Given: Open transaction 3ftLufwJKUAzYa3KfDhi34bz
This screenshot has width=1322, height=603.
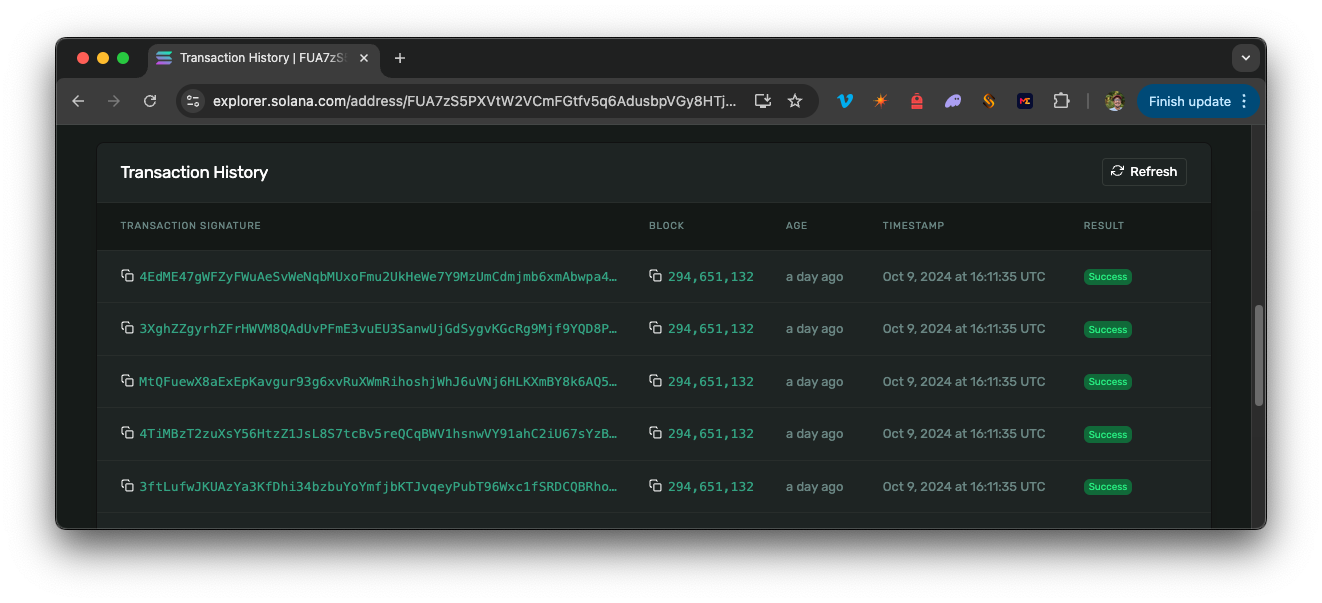Looking at the screenshot, I should click(x=378, y=487).
